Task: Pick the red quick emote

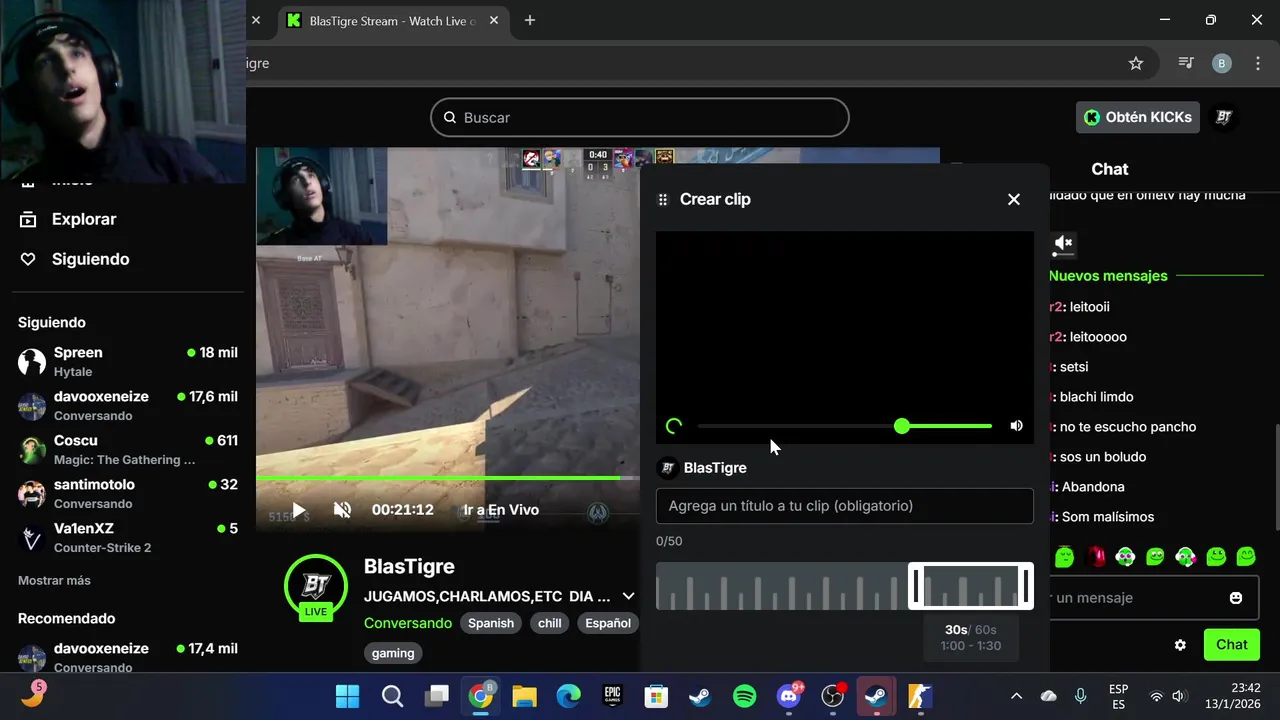Action: [x=1096, y=556]
